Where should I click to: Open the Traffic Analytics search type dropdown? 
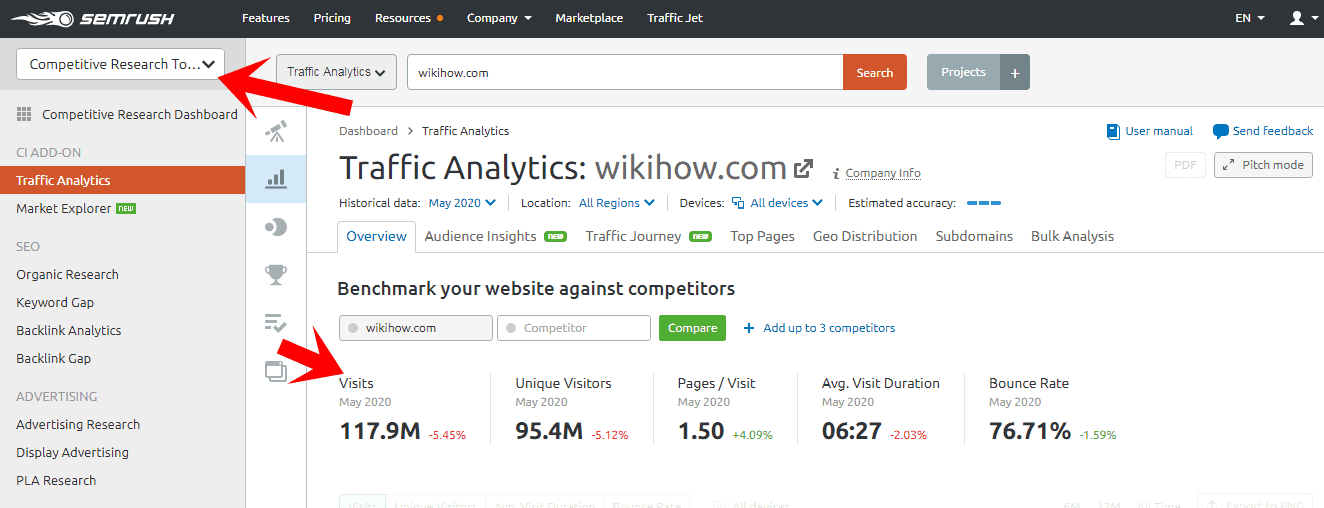[336, 72]
